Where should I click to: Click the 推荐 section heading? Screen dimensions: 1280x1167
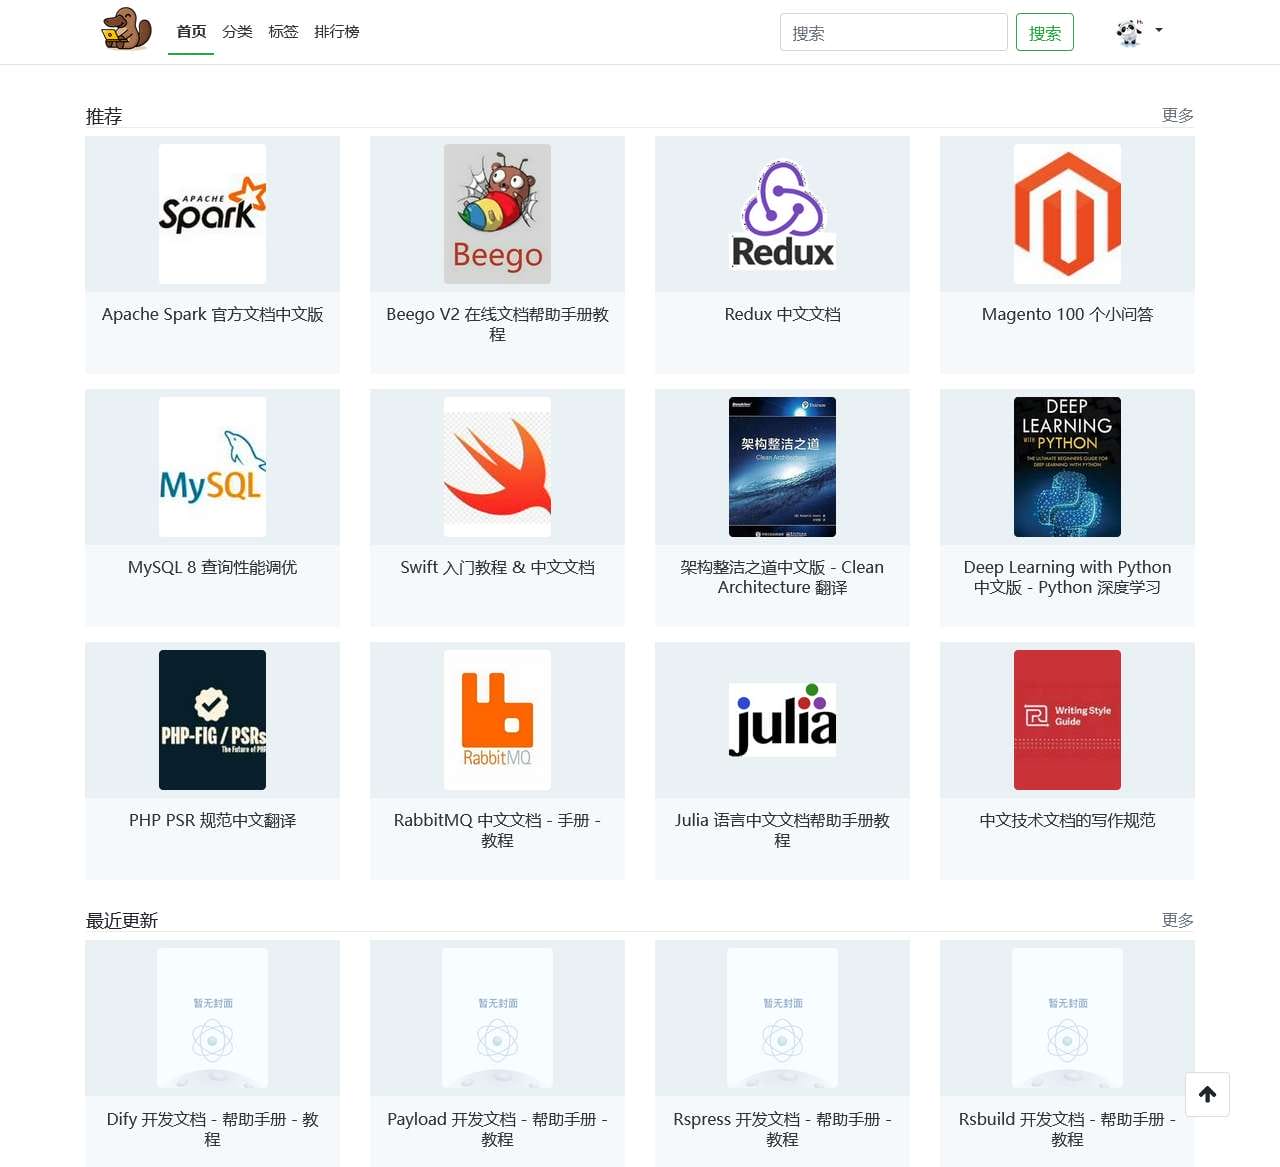tap(104, 116)
